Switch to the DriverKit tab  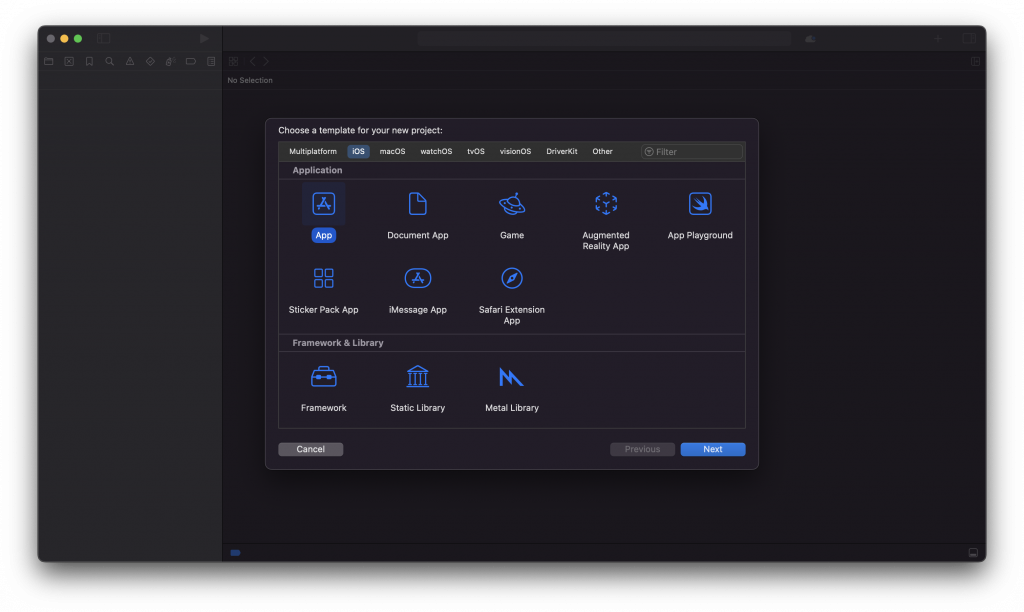tap(562, 152)
